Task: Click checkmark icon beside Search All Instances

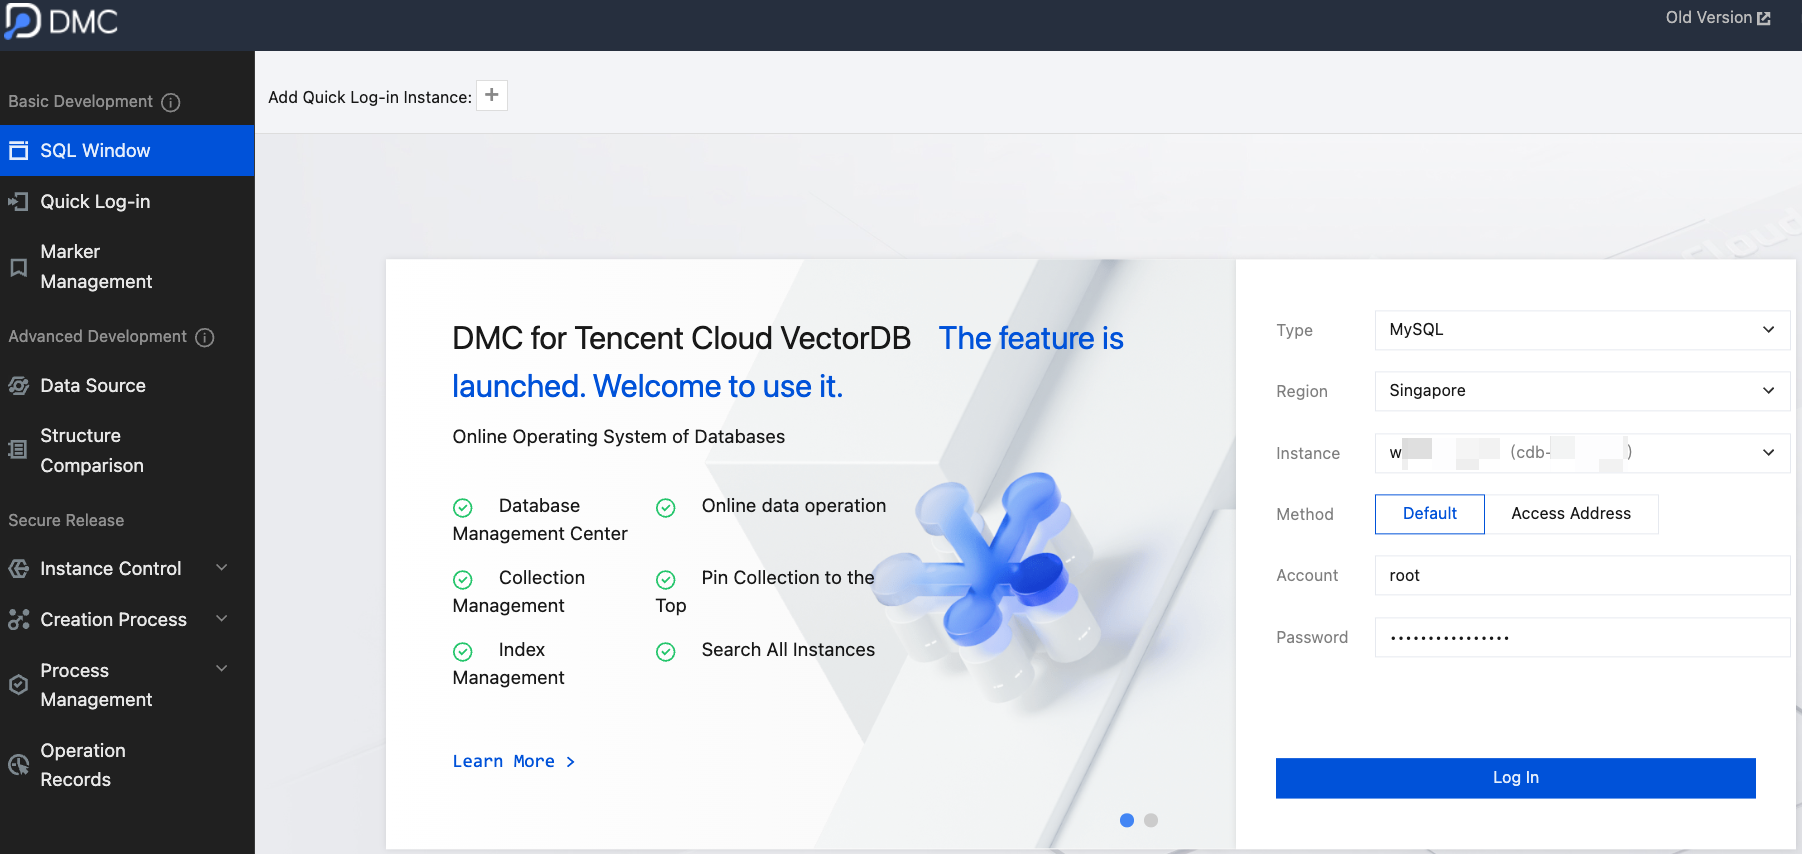Action: click(666, 652)
